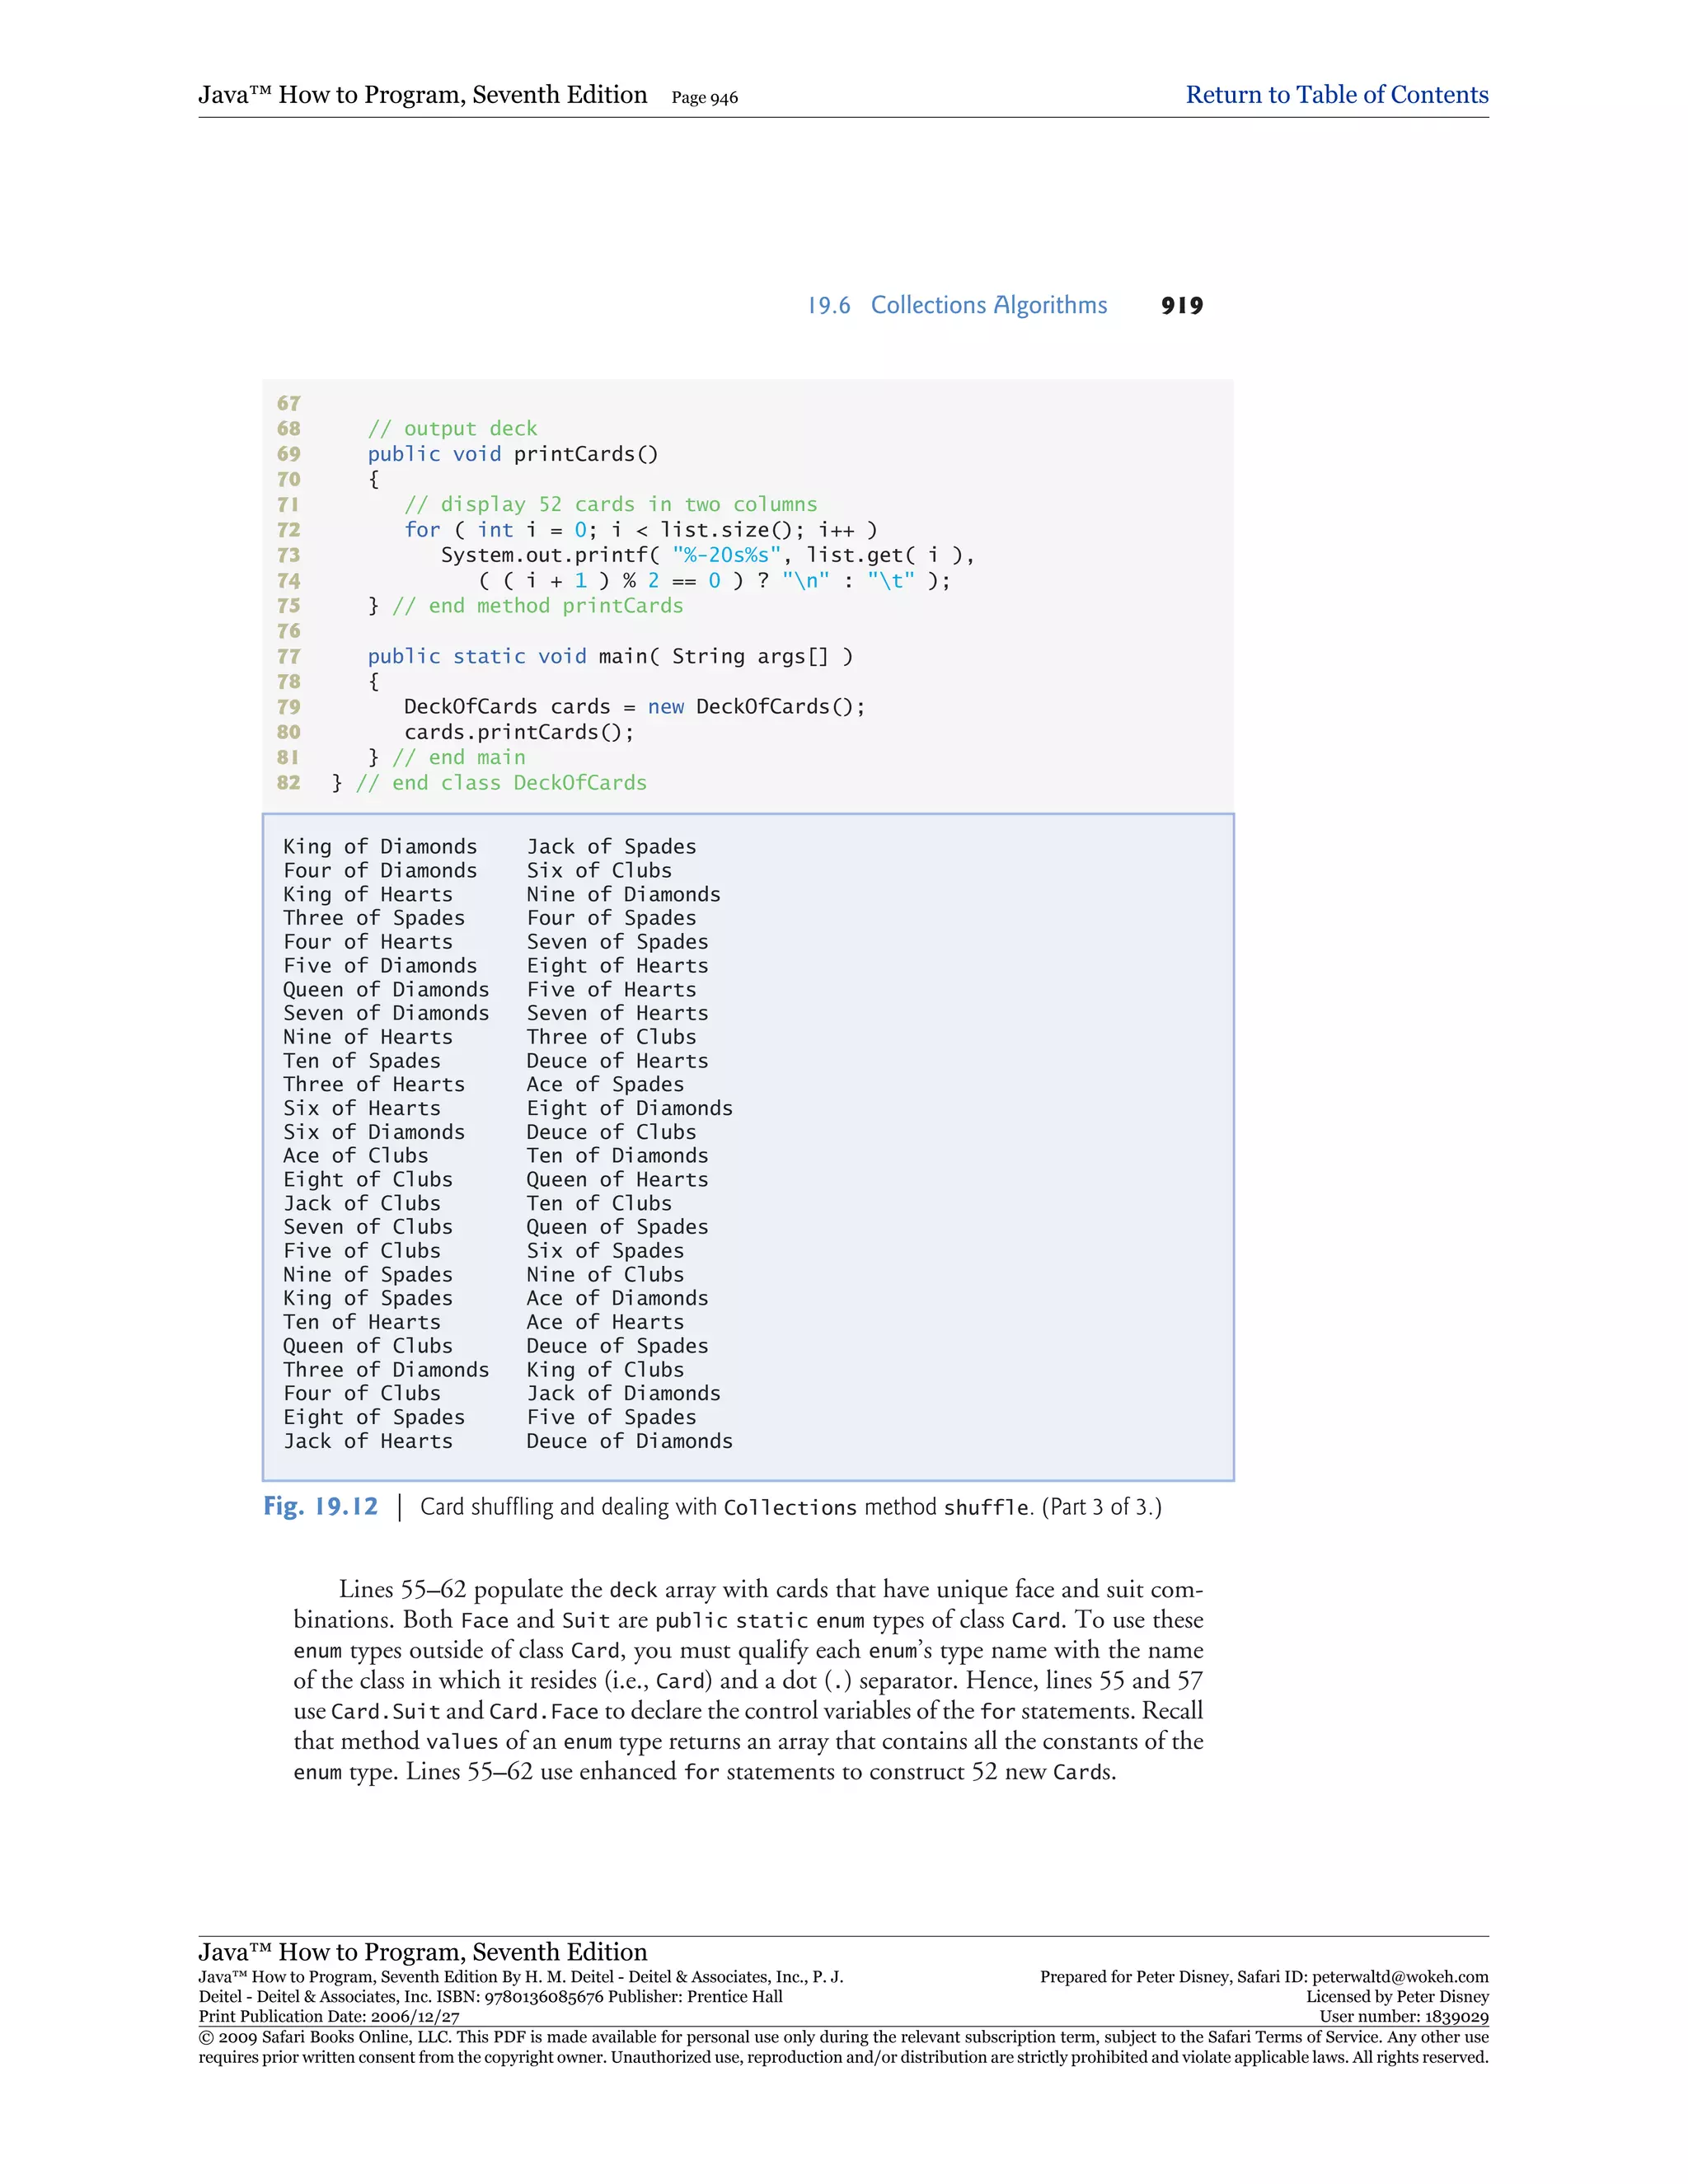Click the Fig. 19.12 caption label
Screen dimensions: 1688x2184
320,1507
